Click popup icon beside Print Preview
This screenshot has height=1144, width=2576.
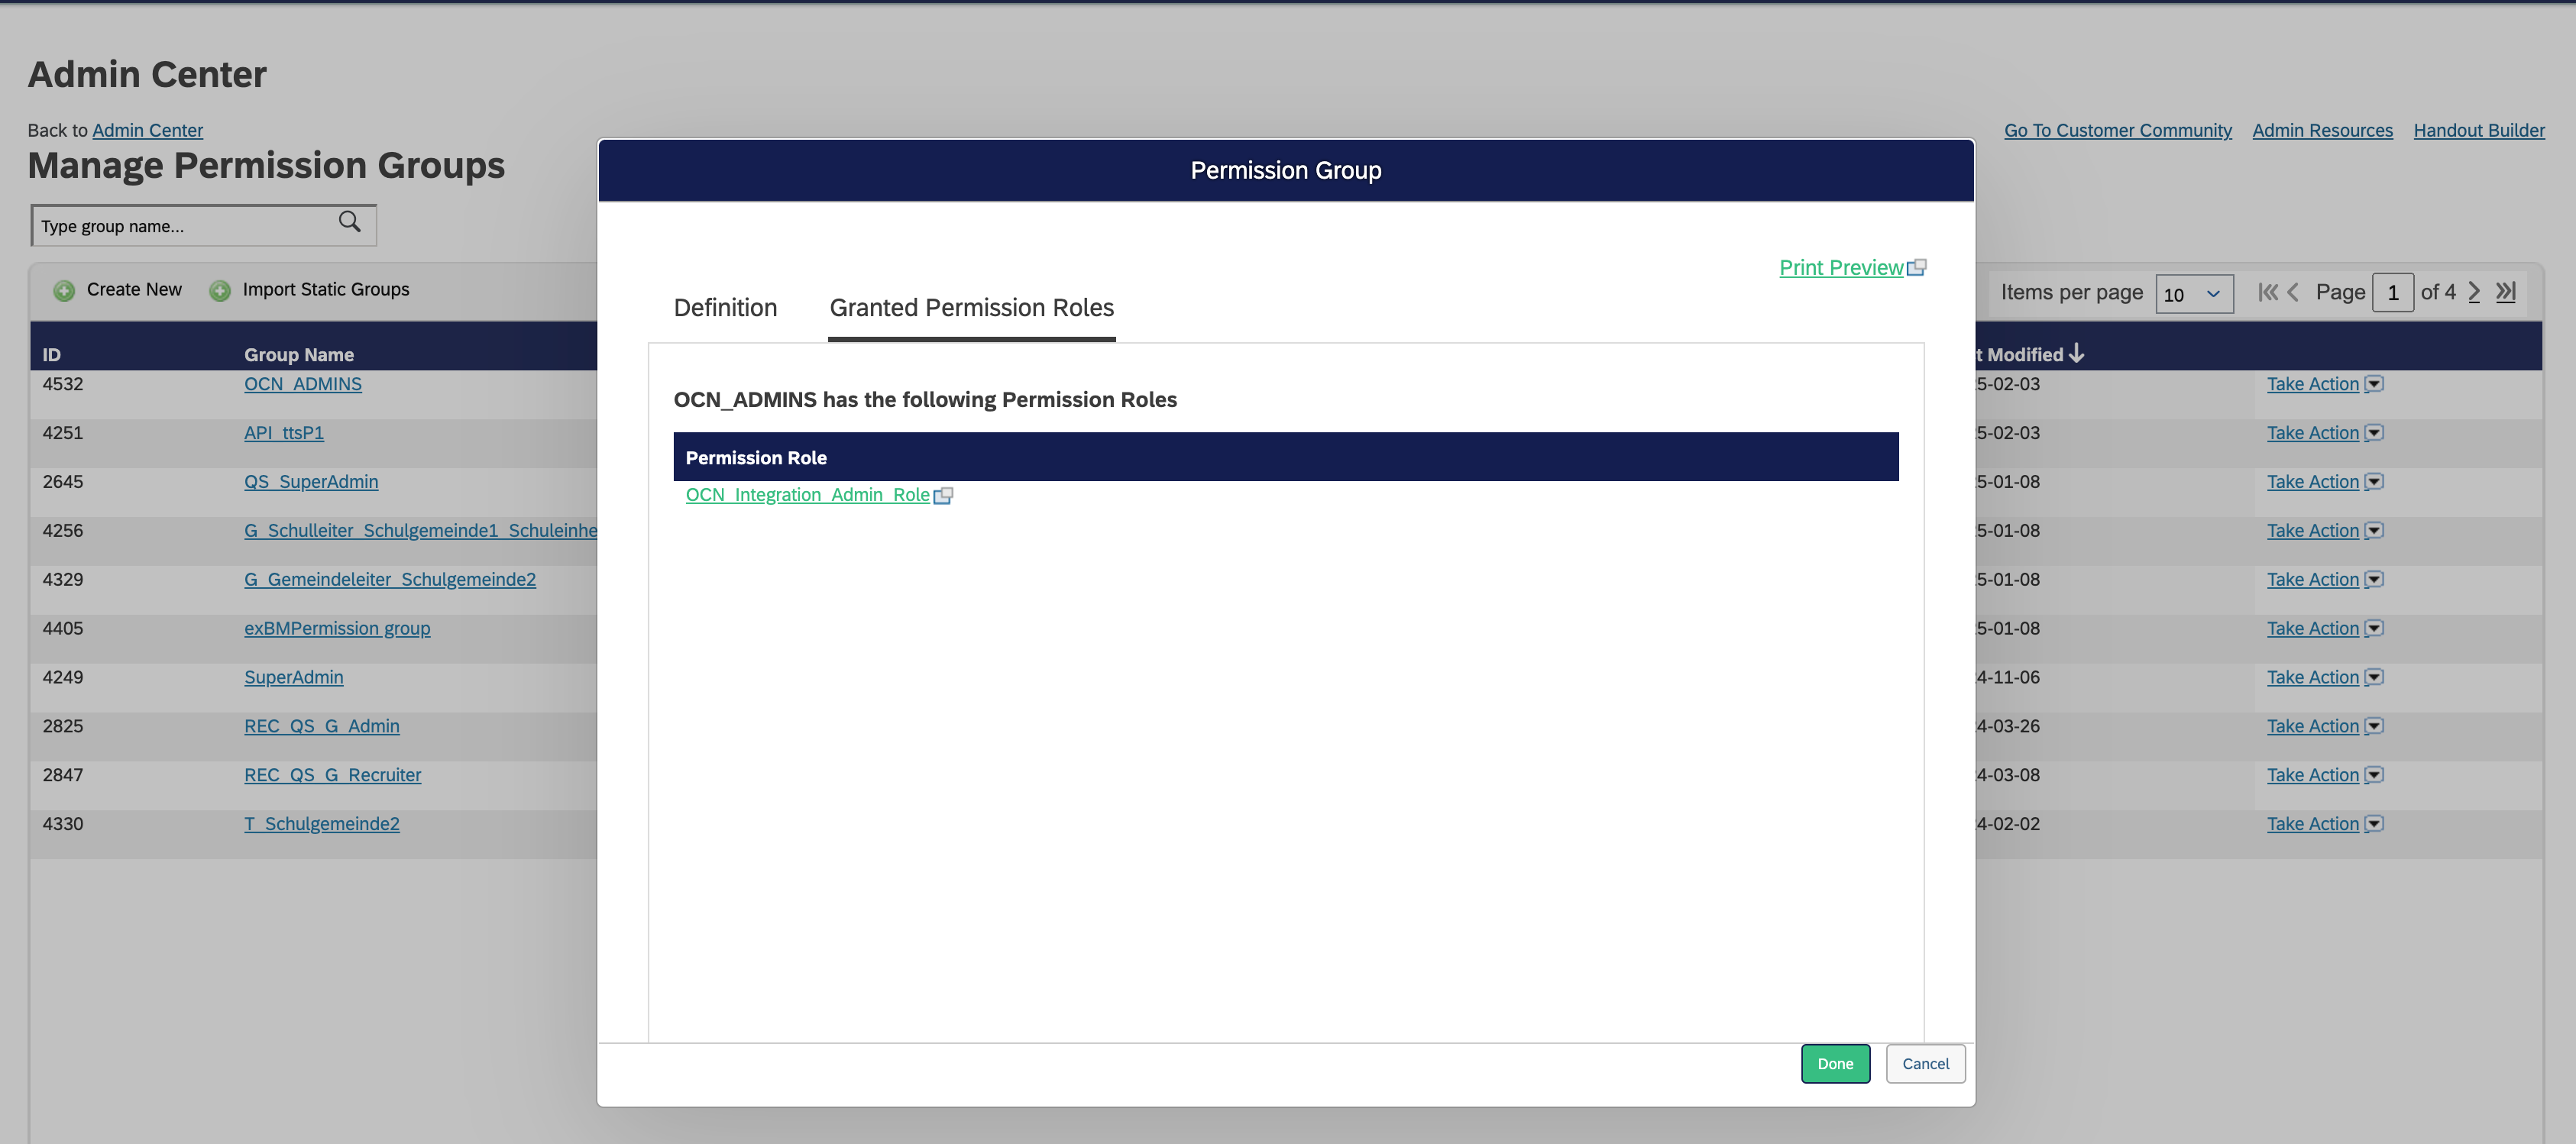tap(1916, 268)
